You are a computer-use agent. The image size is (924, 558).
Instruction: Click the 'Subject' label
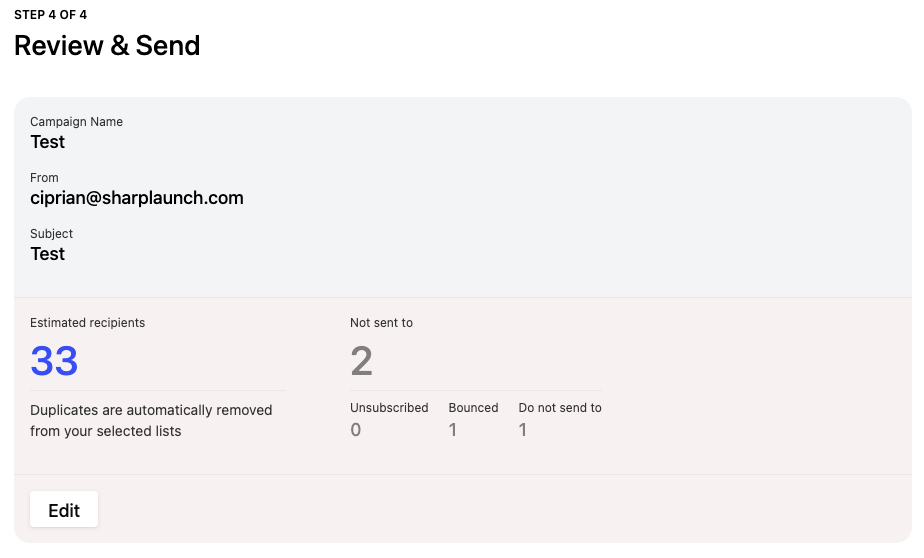51,234
